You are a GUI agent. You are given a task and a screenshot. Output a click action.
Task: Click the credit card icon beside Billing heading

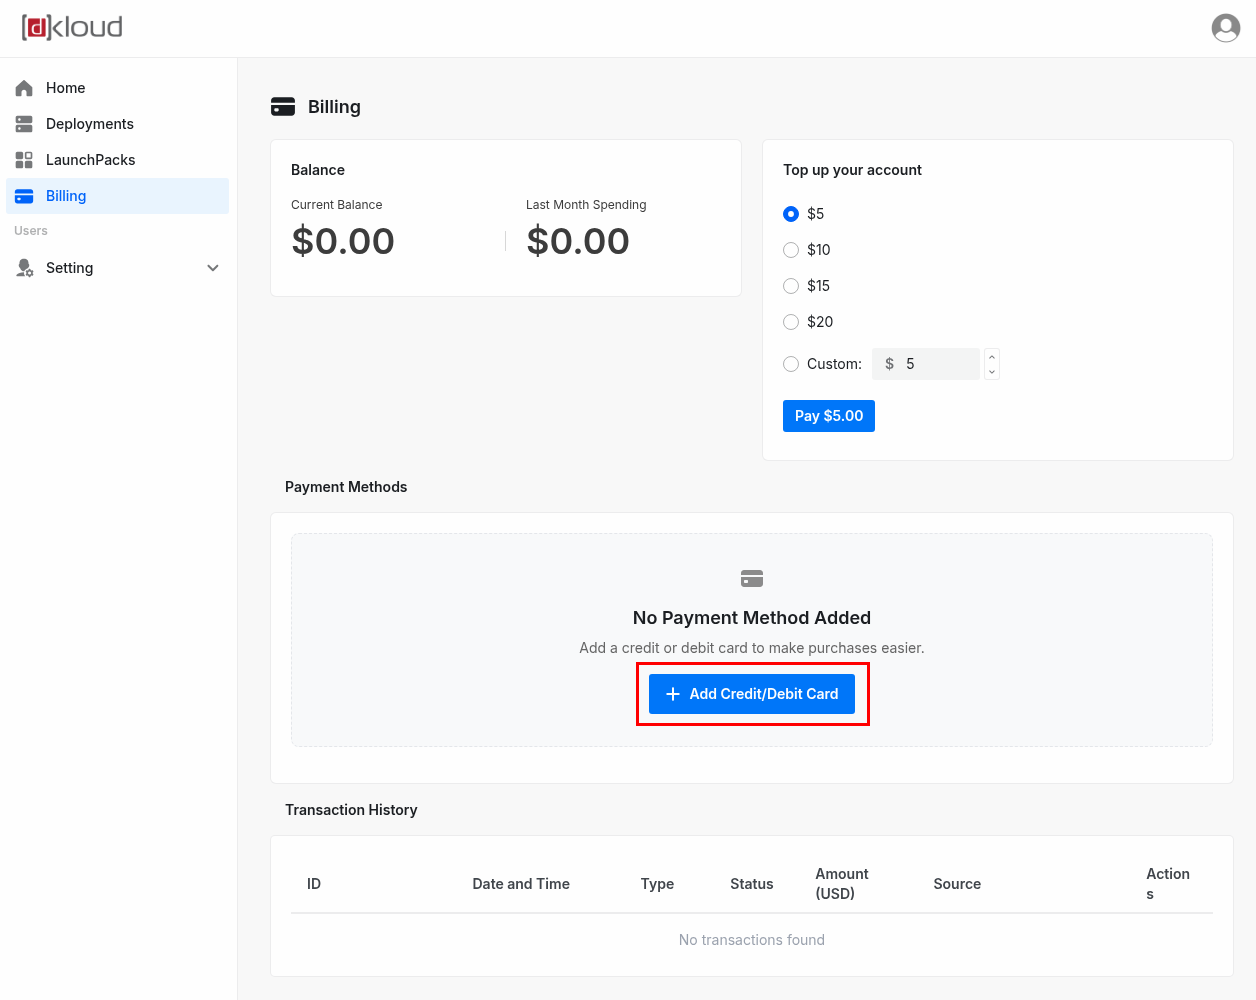(284, 106)
